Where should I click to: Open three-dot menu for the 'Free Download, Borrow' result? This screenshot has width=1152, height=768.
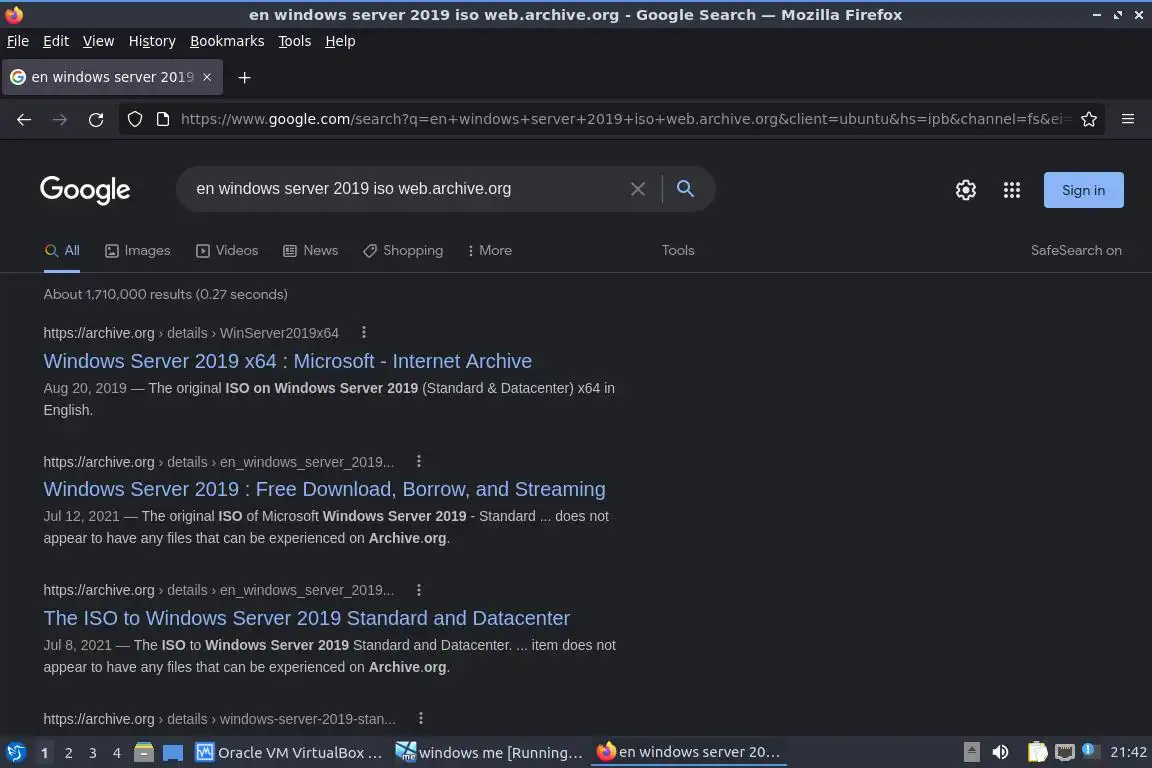[419, 461]
